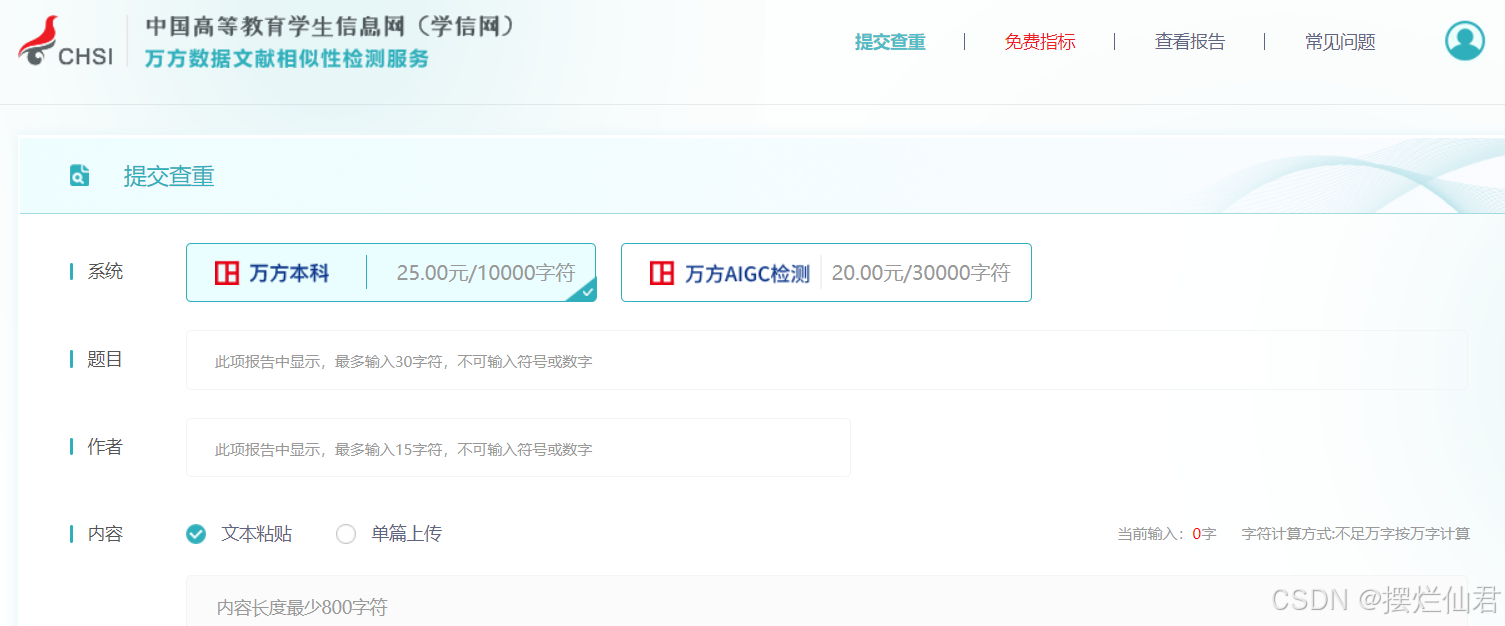Viewport: 1505px width, 626px height.
Task: Open the 提交查重 navigation tab
Action: 890,42
